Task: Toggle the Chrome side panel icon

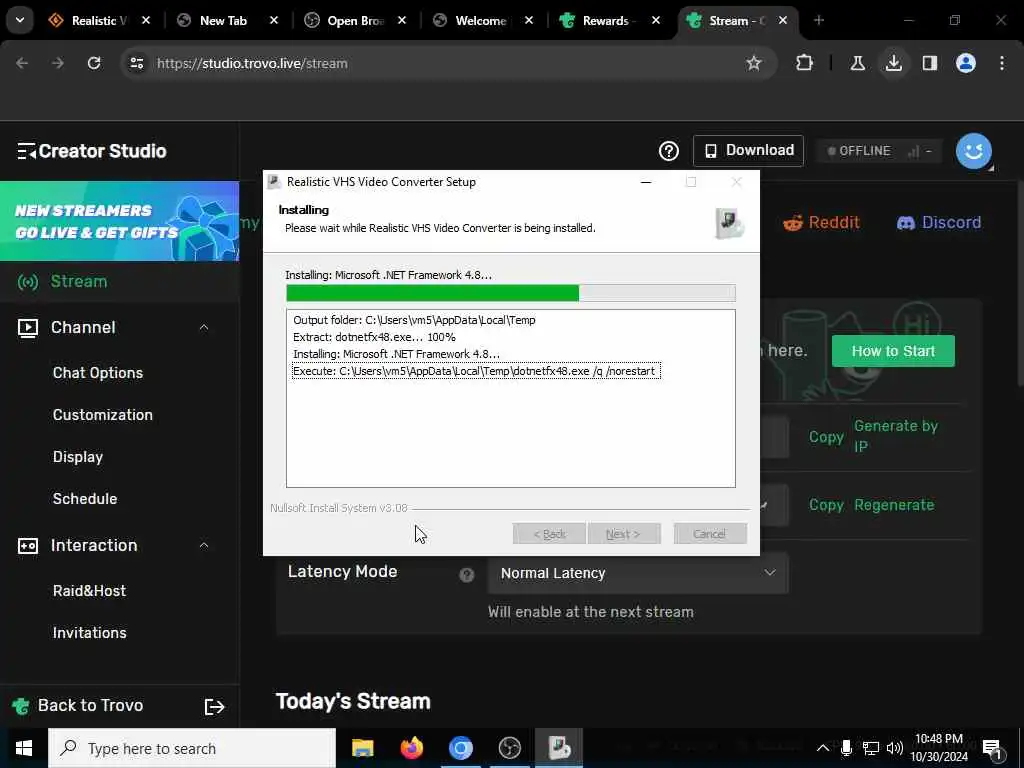Action: 930,63
